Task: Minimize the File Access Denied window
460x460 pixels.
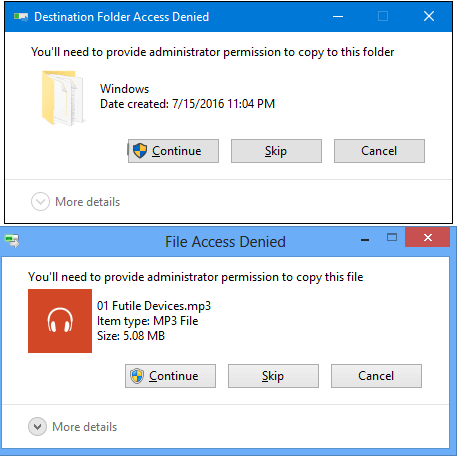Action: (x=365, y=240)
